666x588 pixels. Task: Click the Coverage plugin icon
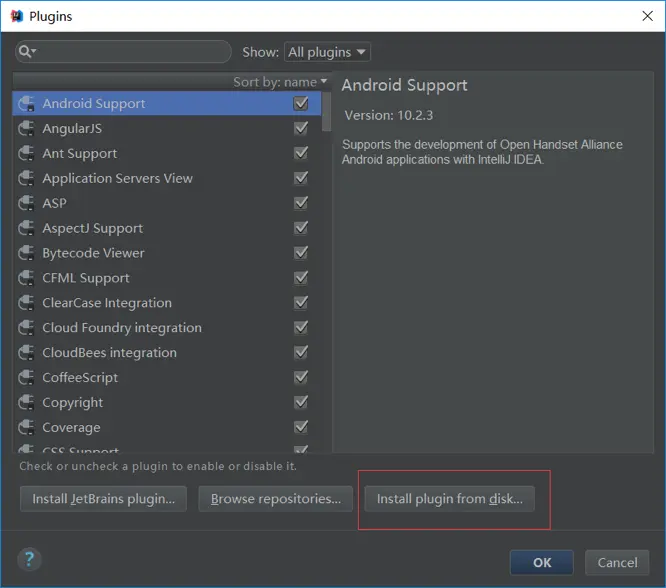[26, 427]
